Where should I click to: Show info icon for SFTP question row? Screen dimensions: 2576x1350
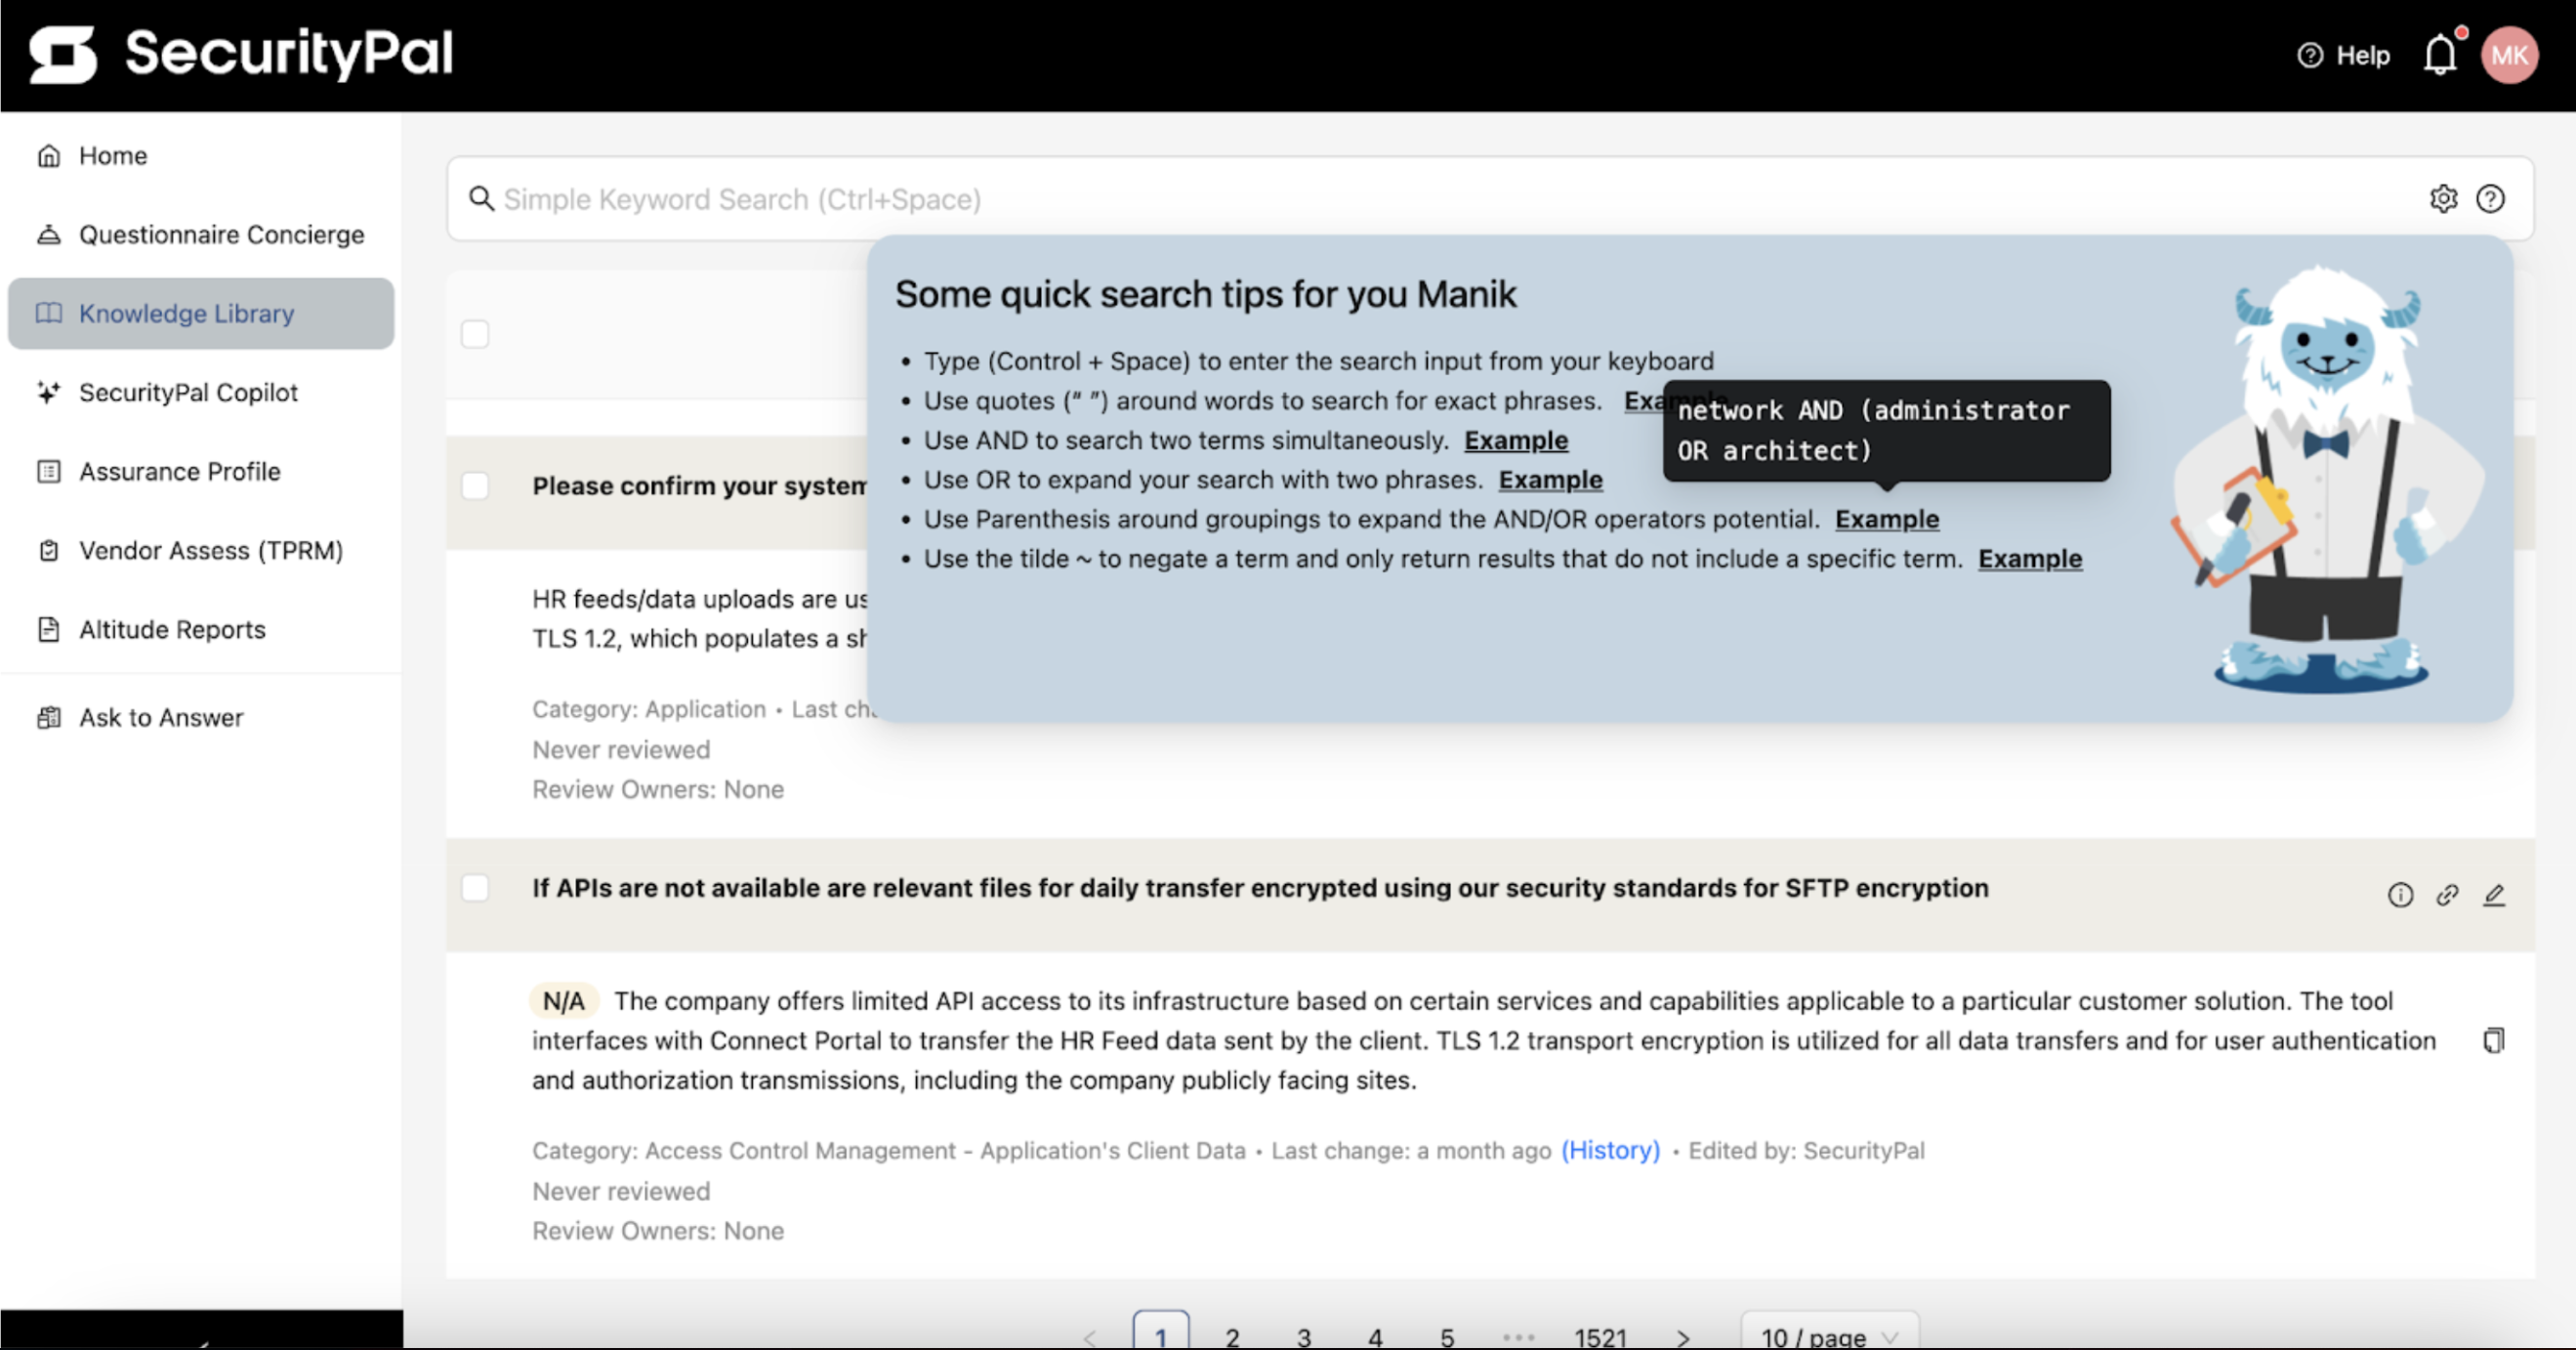[2400, 895]
